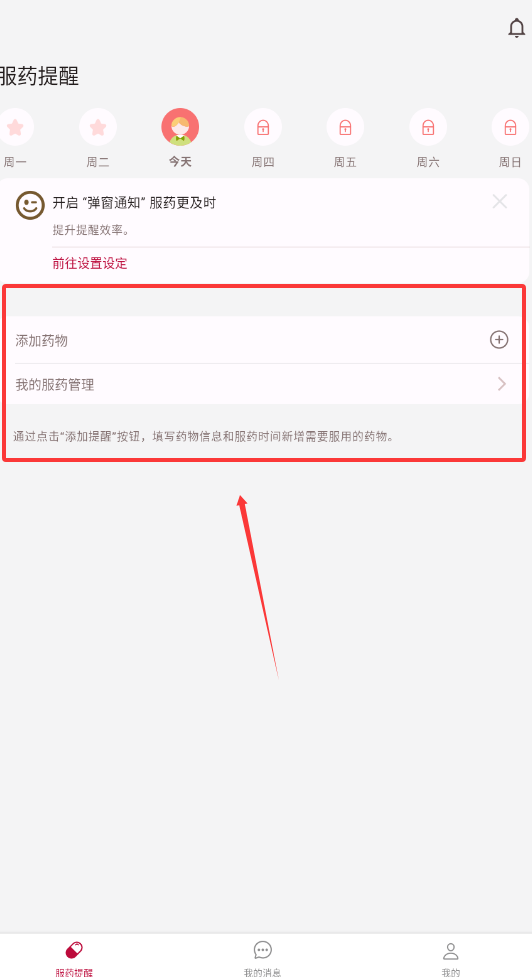Dismiss the popup notification banner
This screenshot has width=532, height=977.
tap(500, 201)
